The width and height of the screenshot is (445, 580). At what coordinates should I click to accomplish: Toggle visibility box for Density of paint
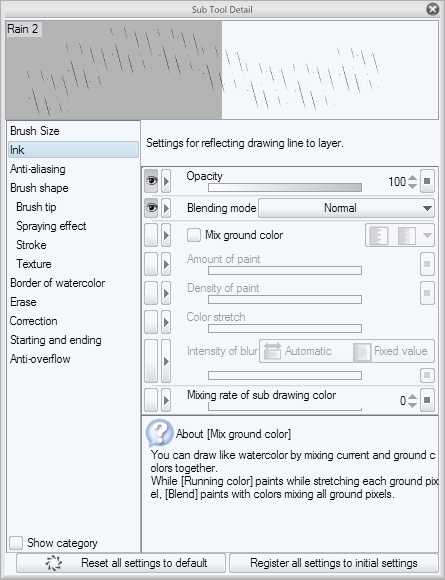pyautogui.click(x=151, y=293)
